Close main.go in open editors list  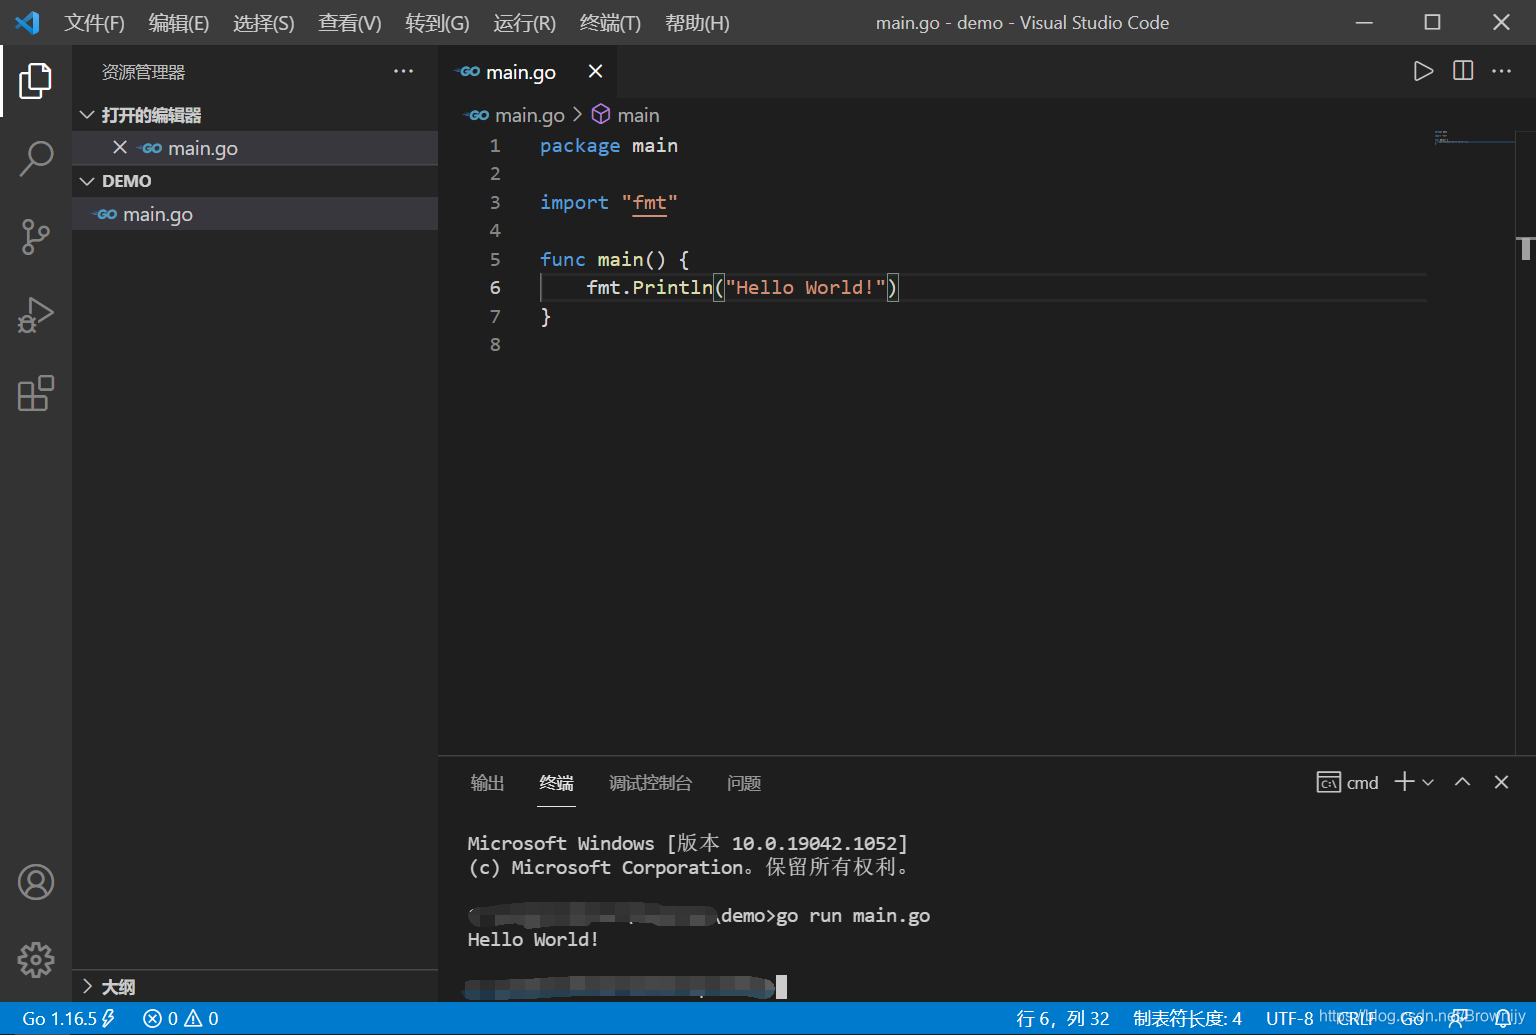click(120, 147)
